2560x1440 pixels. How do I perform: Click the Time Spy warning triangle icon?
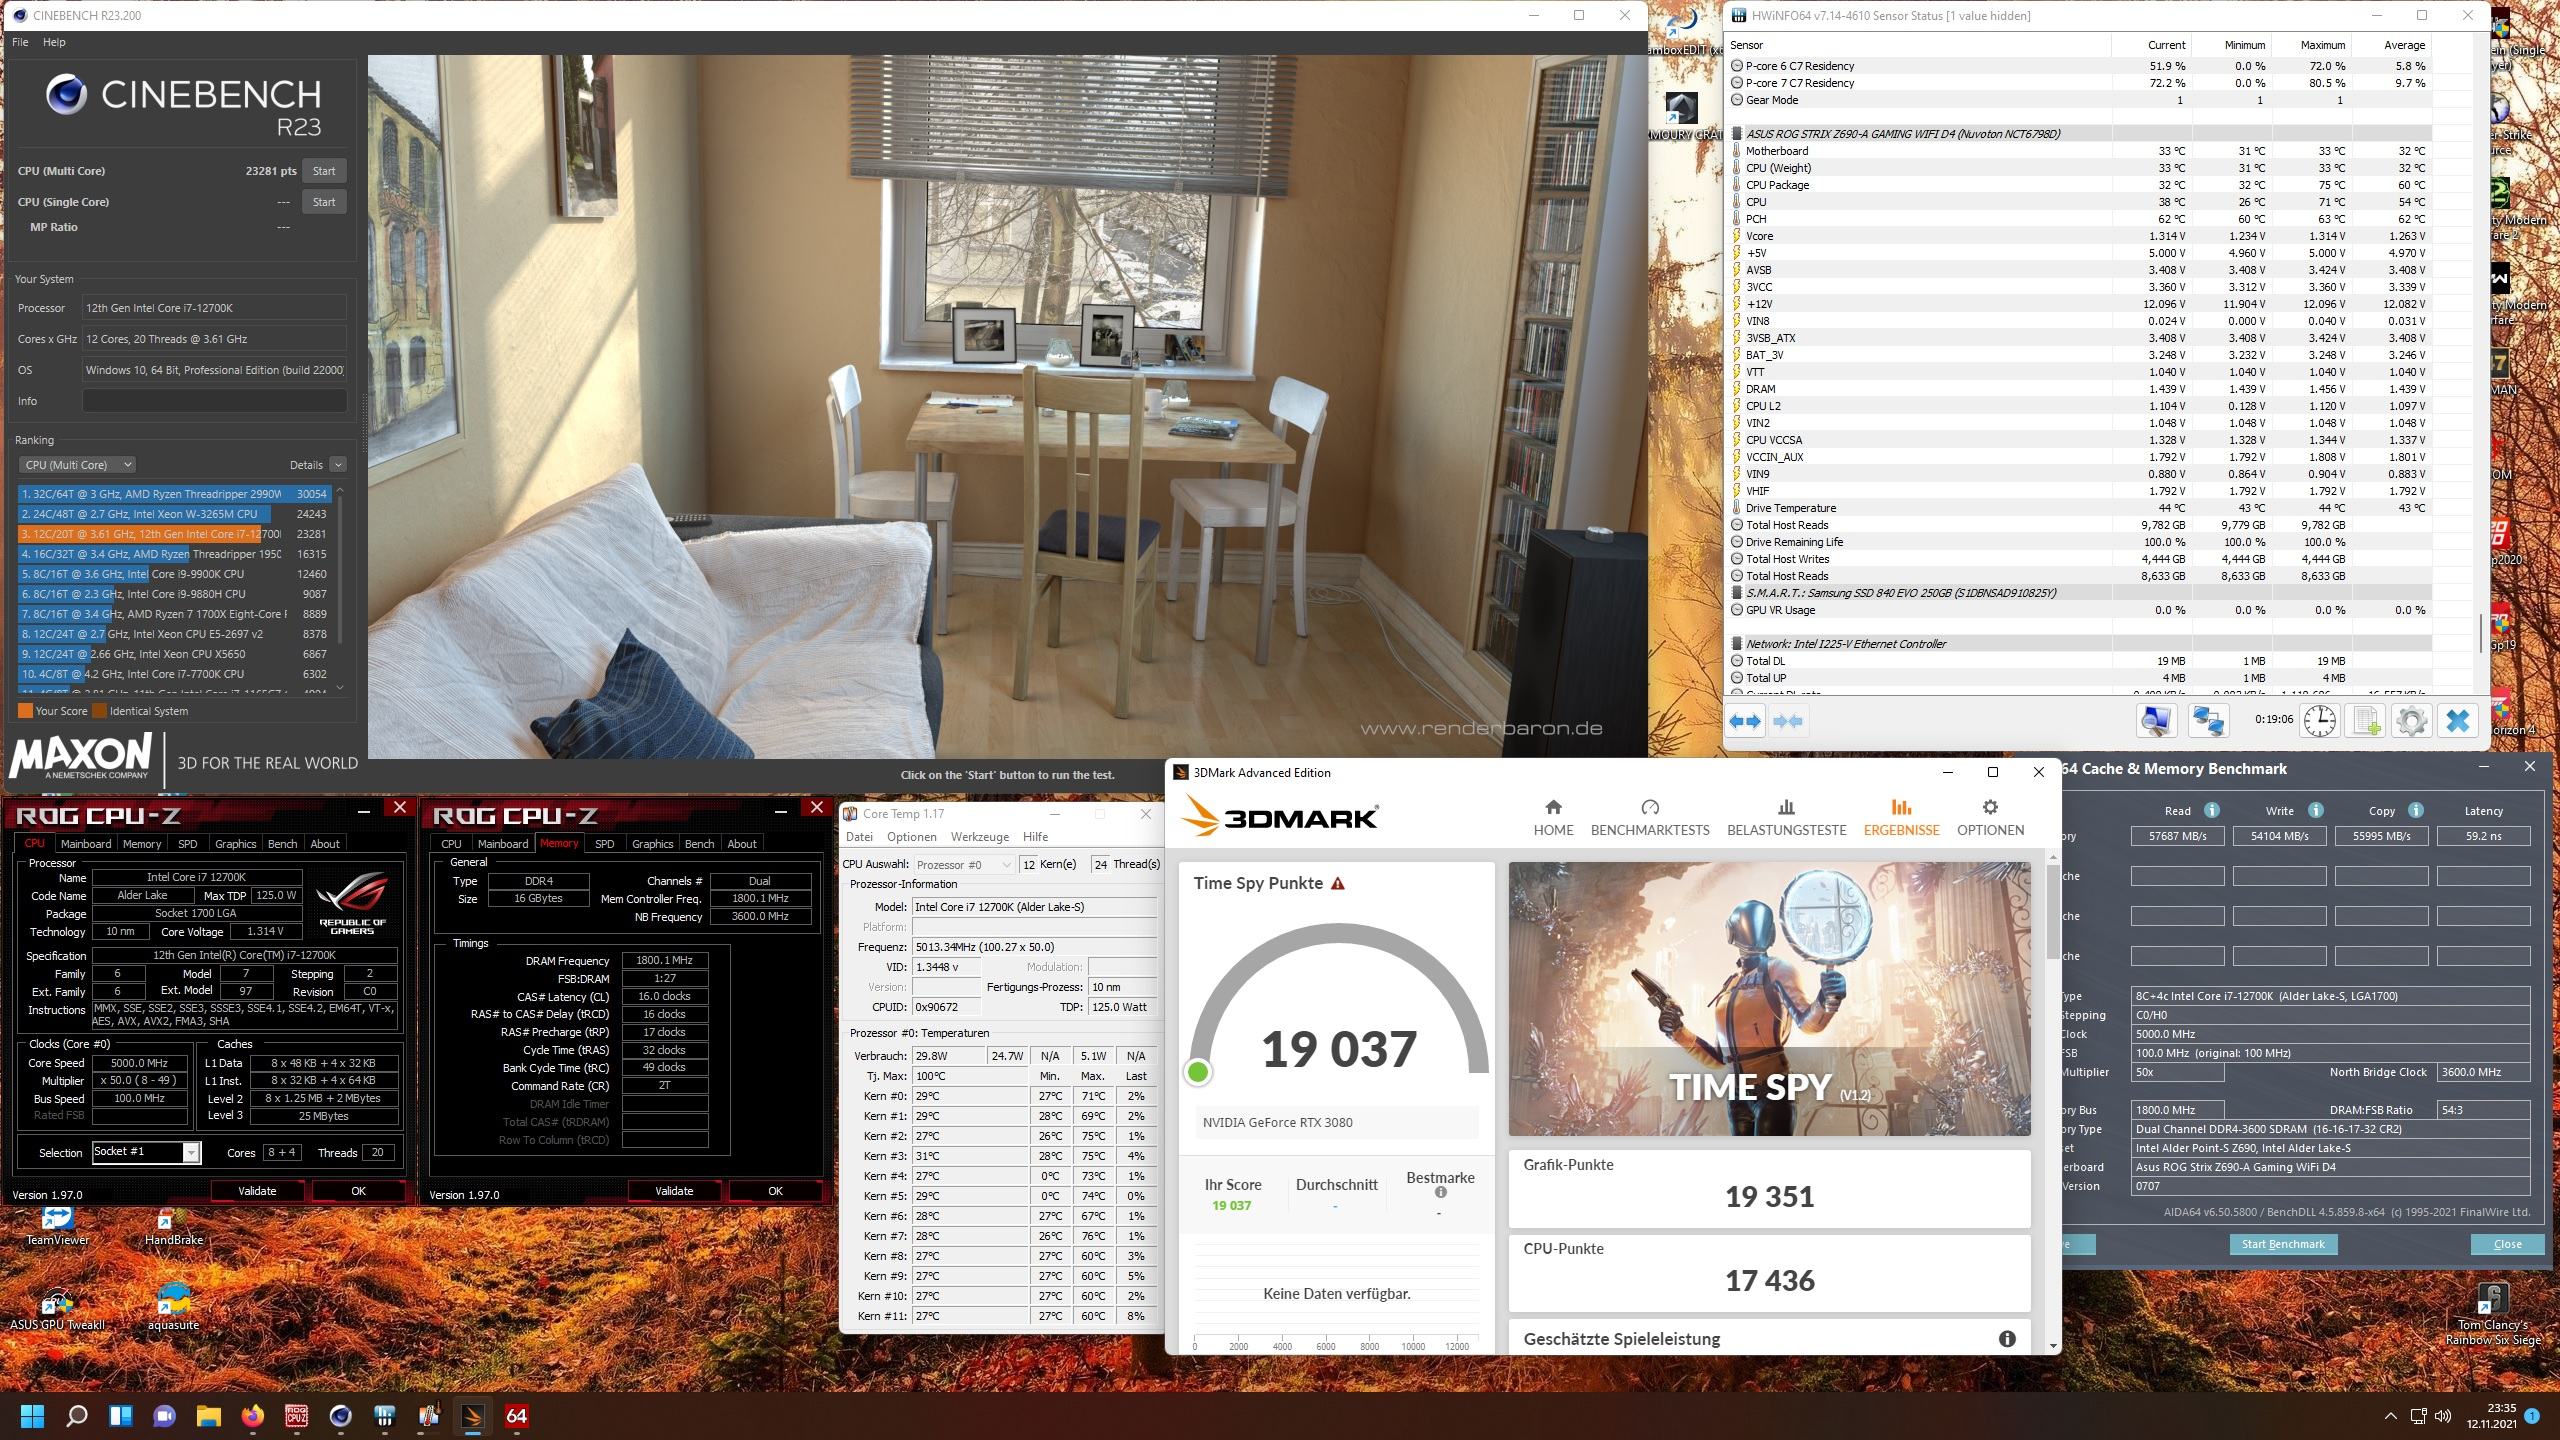[1338, 884]
